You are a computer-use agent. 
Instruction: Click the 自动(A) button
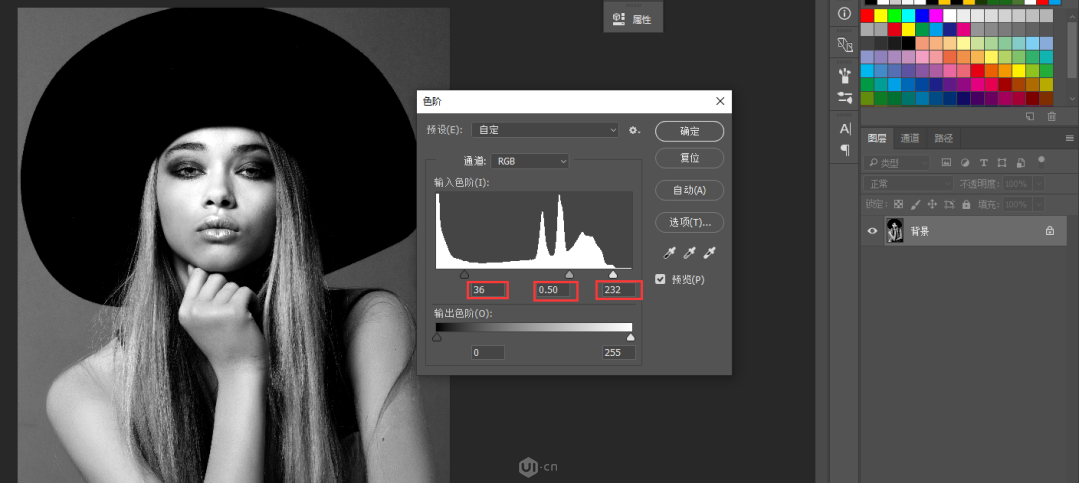point(689,190)
